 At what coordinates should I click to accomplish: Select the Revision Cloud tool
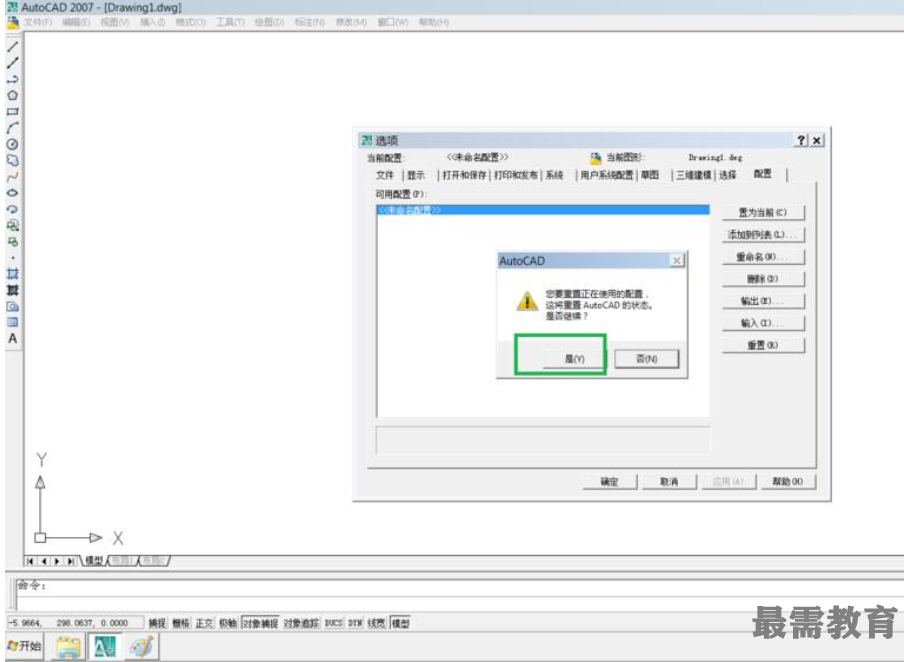click(13, 160)
